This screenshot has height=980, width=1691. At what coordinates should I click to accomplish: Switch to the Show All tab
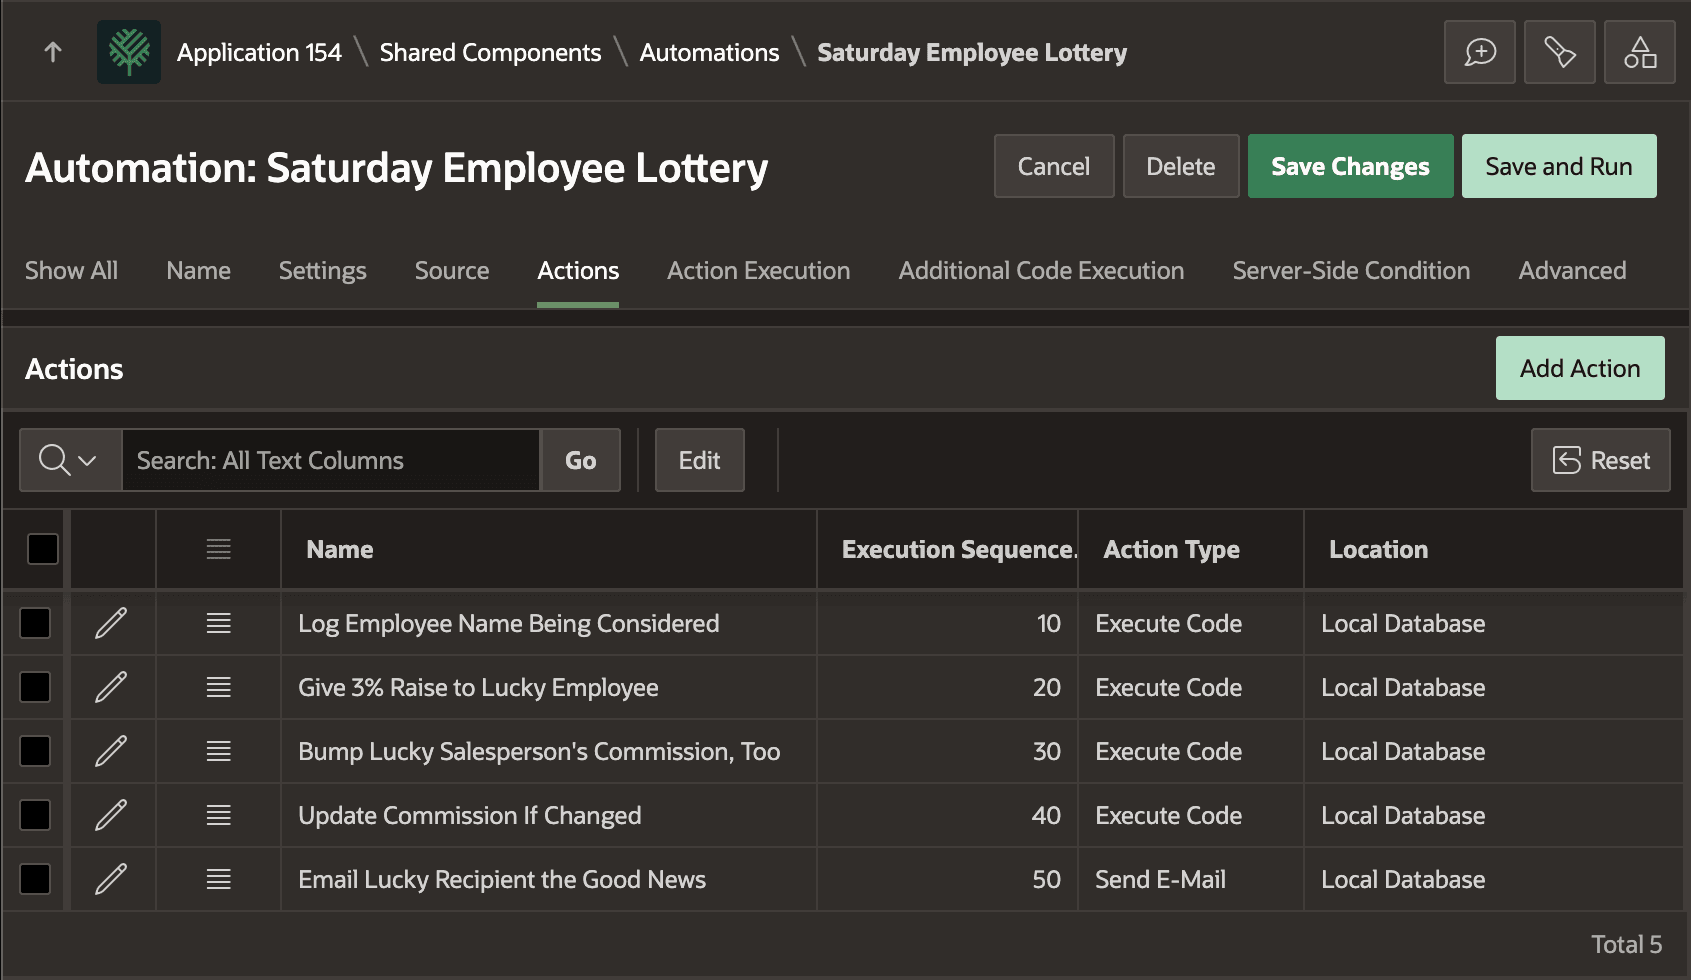[71, 270]
